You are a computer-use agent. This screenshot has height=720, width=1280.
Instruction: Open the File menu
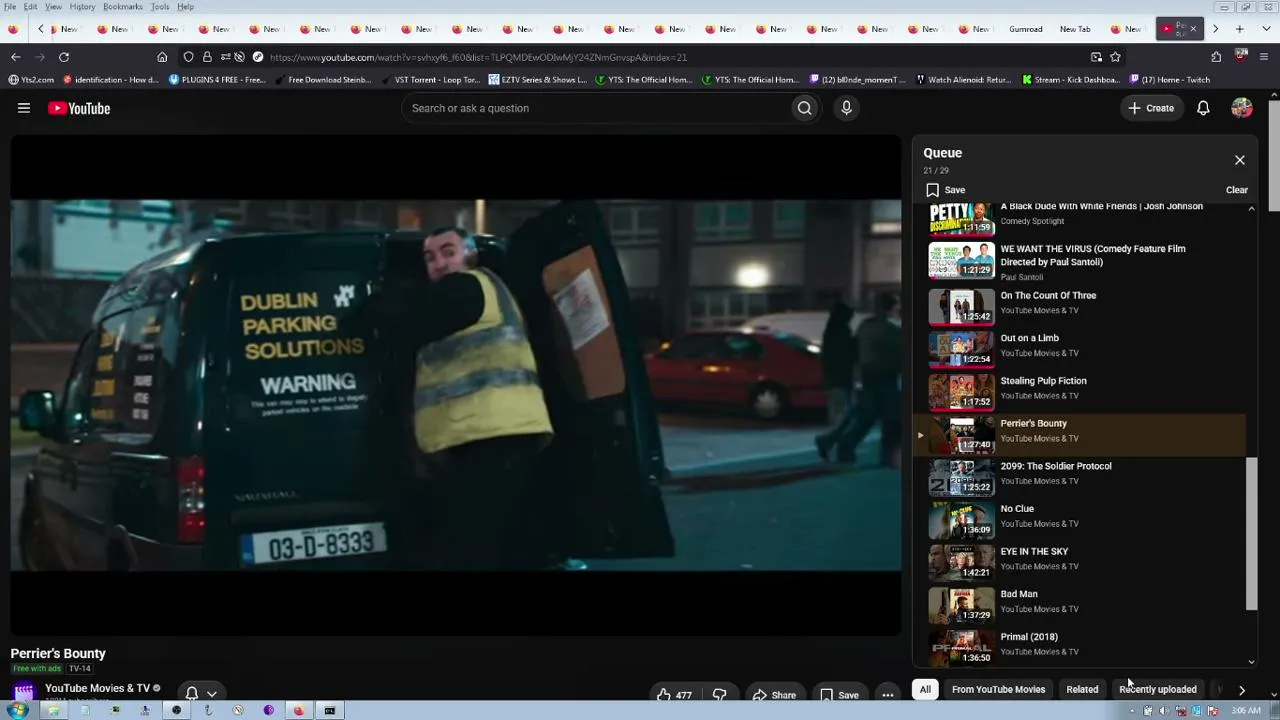(9, 7)
